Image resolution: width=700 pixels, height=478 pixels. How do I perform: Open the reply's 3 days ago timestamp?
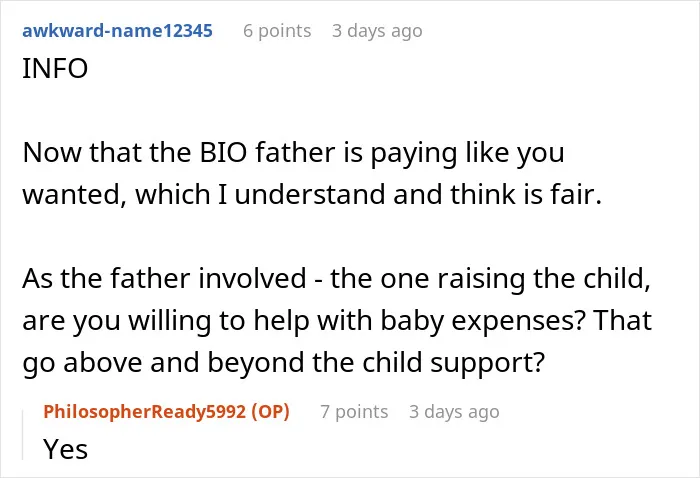tap(454, 411)
